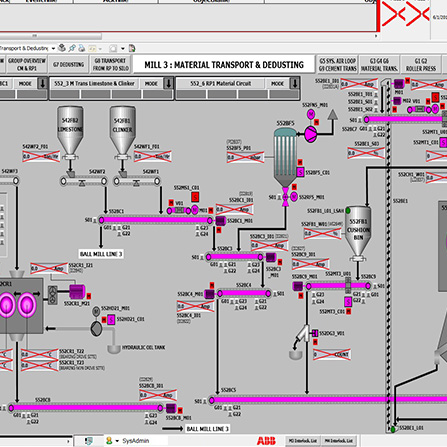
Task: Switch to G3 G4 G6 Material Trans.
Action: coord(379,64)
